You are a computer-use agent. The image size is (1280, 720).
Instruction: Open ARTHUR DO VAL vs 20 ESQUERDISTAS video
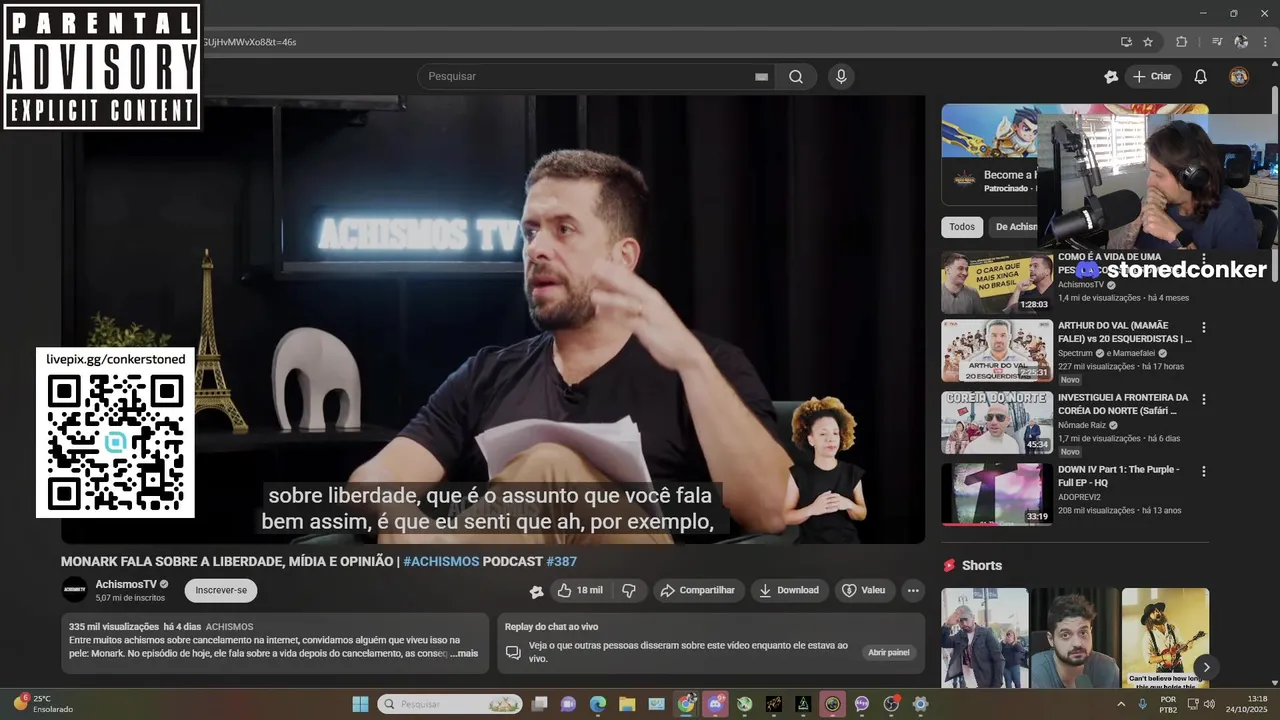coord(997,351)
